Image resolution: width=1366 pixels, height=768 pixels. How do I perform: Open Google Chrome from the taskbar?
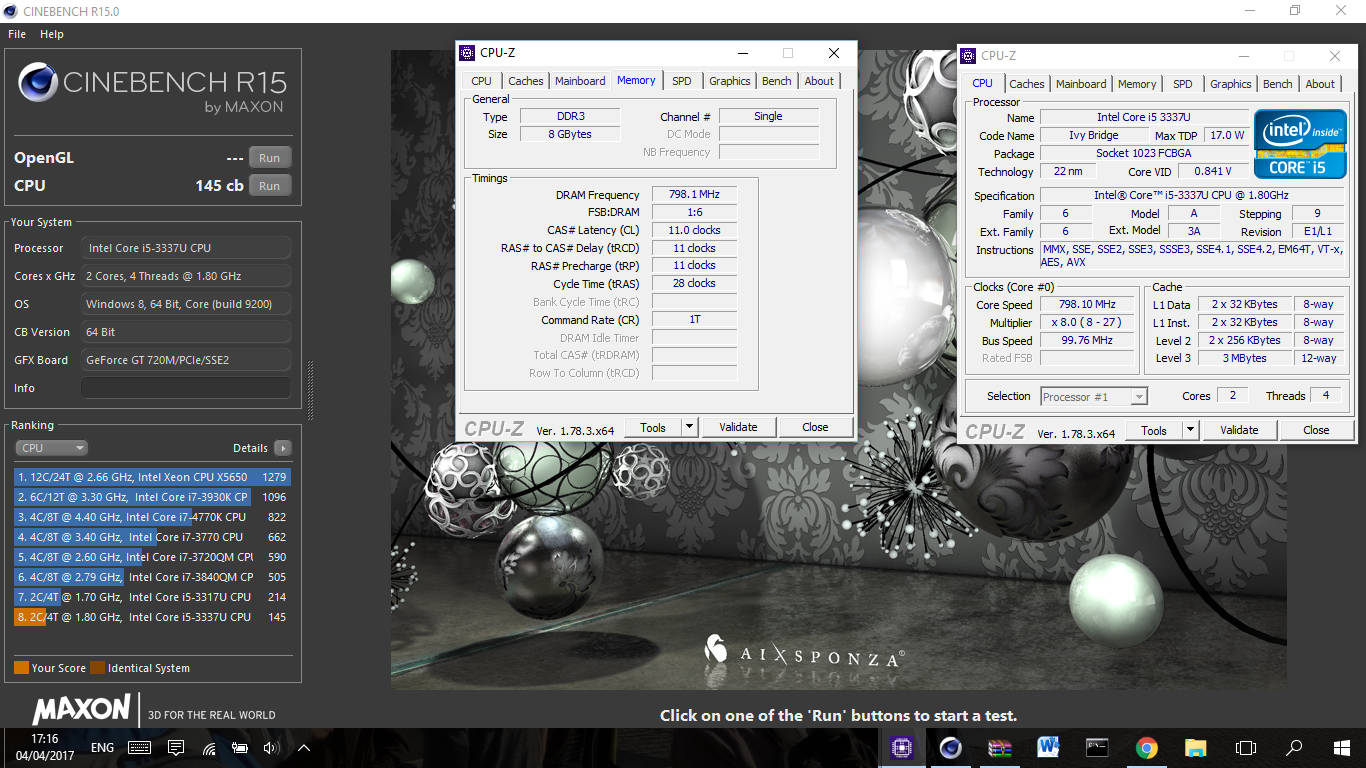tap(1146, 747)
